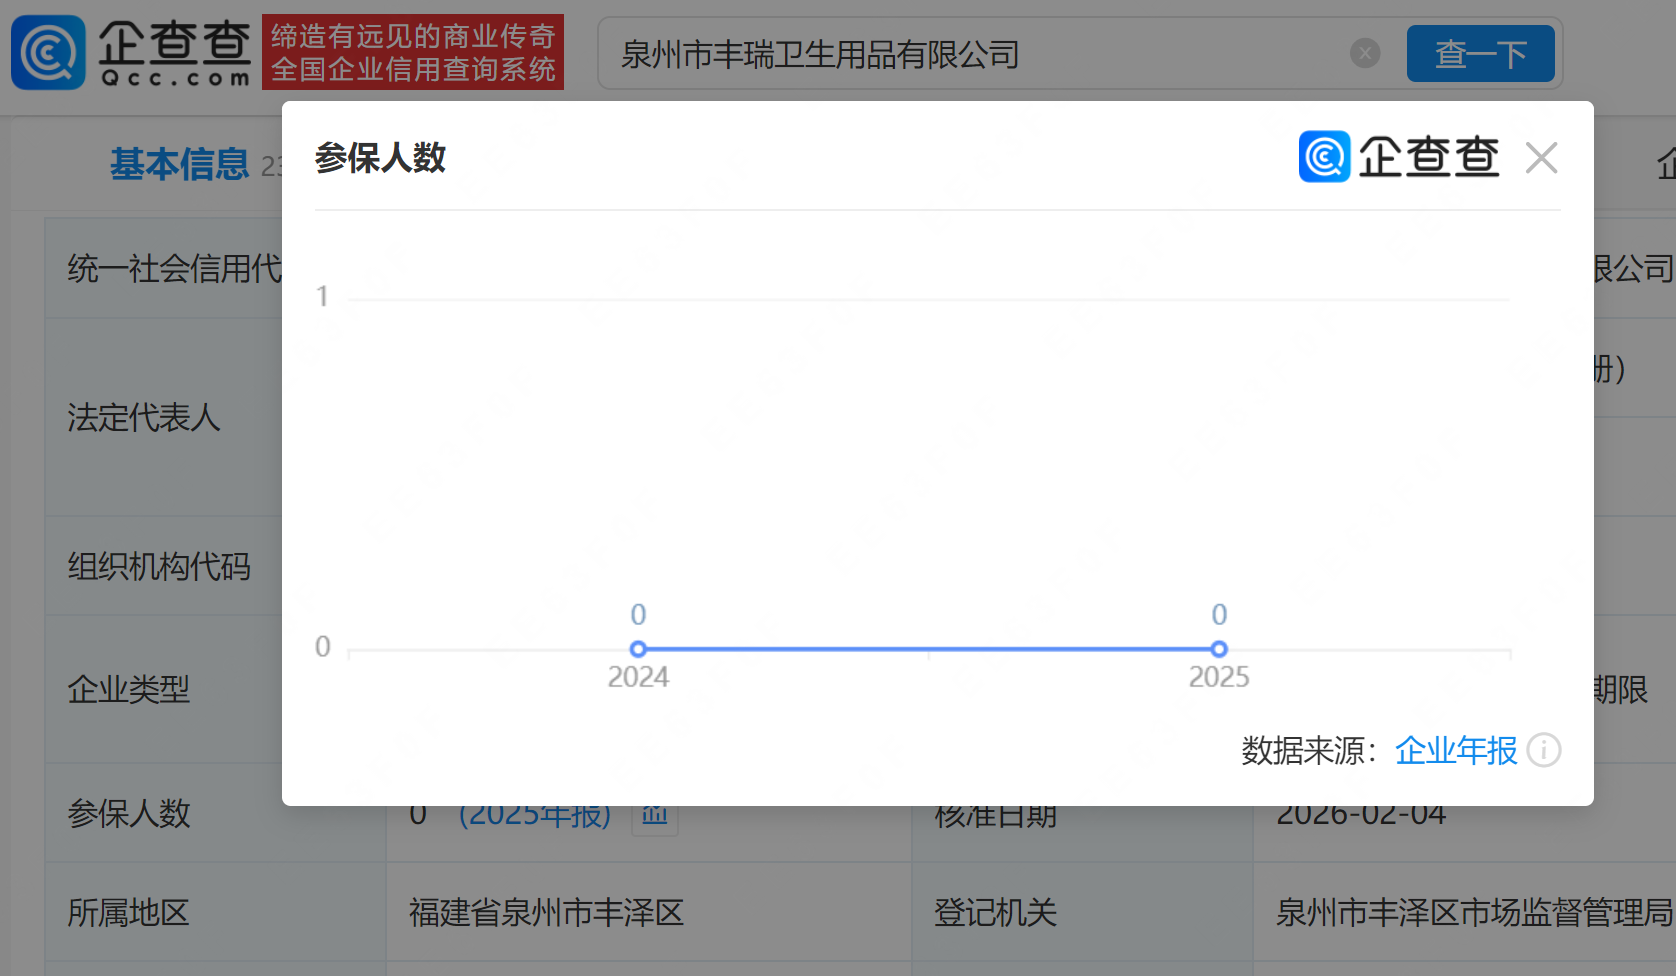Viewport: 1676px width, 976px height.
Task: Click the 泉州市丰泽区市场监督管理局 cell
Action: tap(1474, 912)
